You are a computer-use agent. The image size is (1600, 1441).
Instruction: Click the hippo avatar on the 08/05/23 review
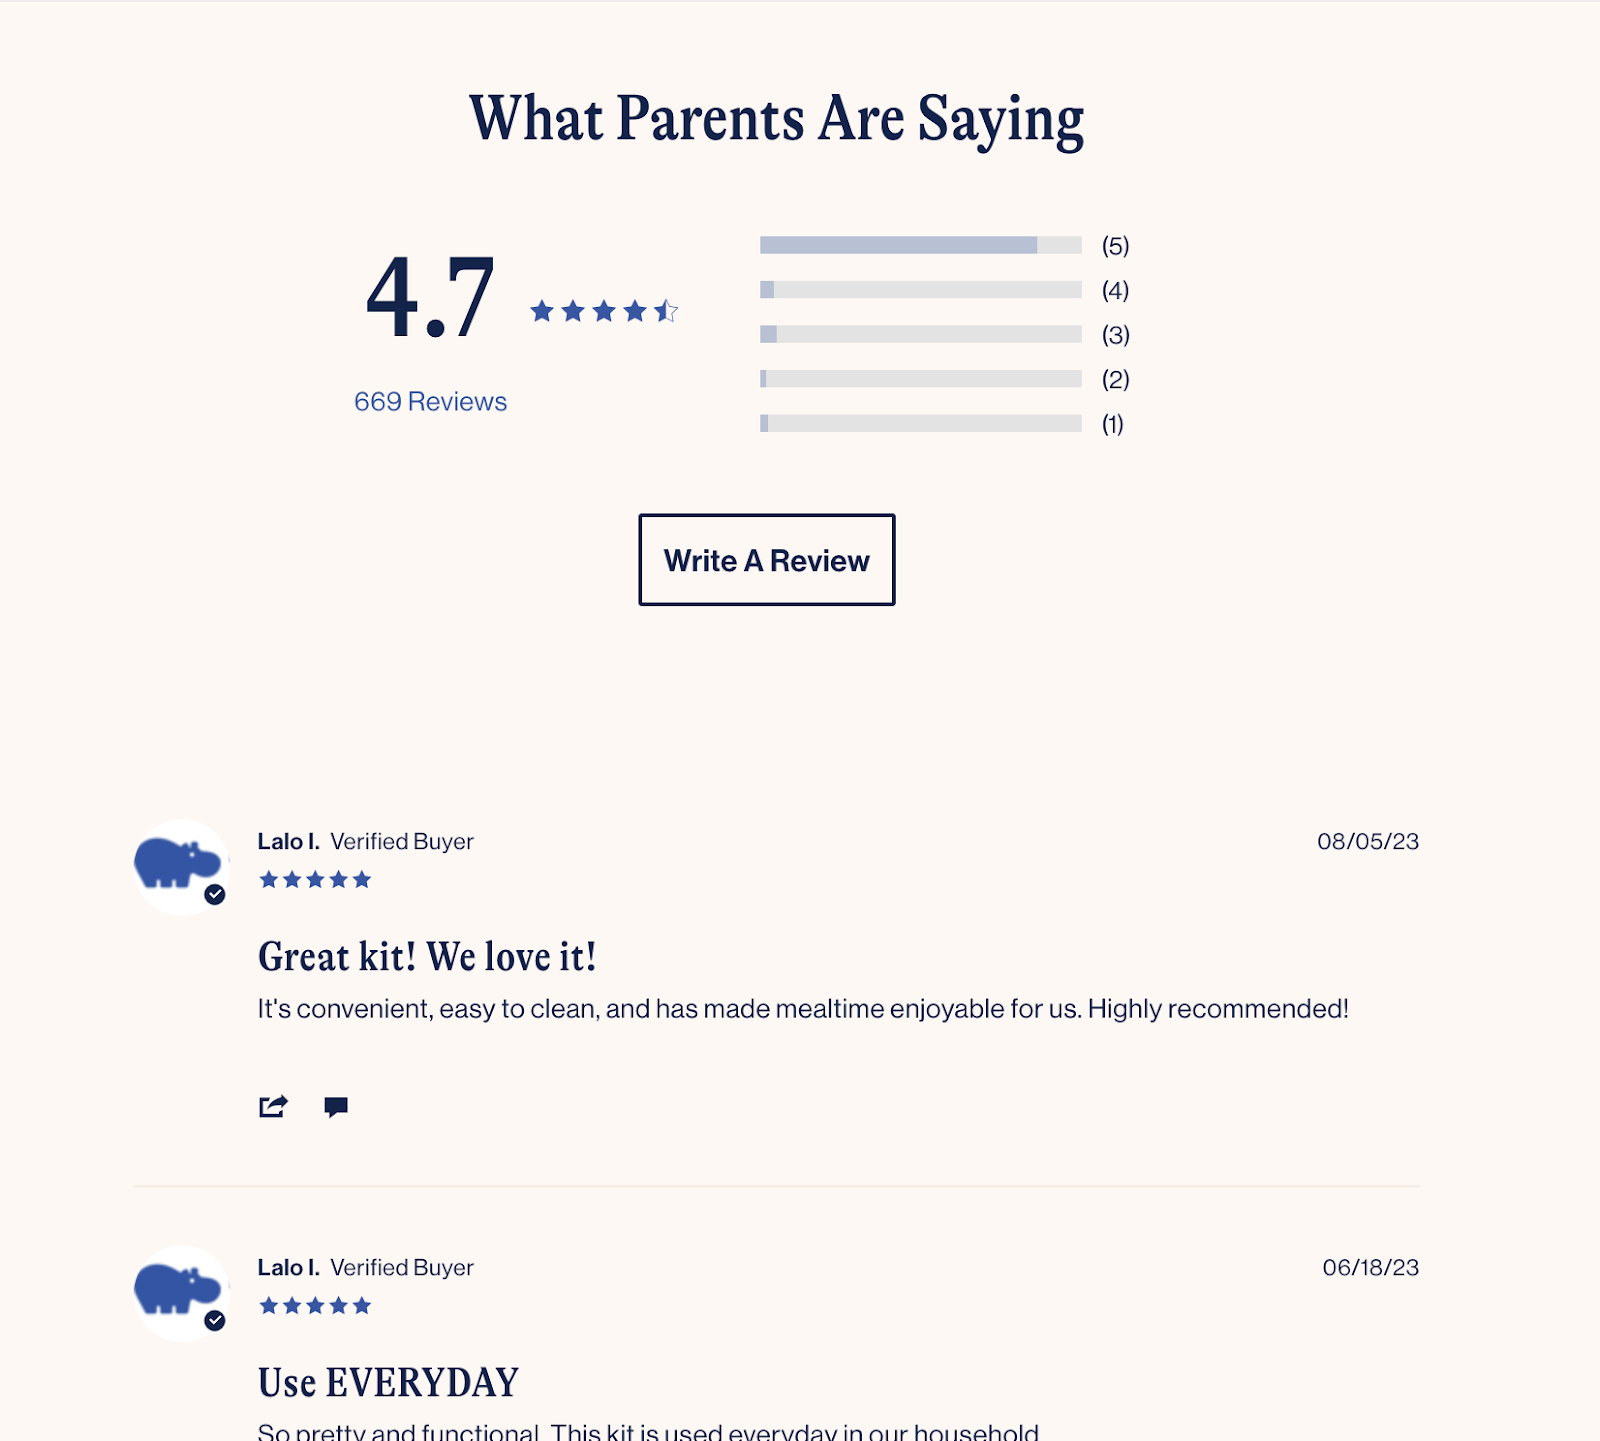179,865
